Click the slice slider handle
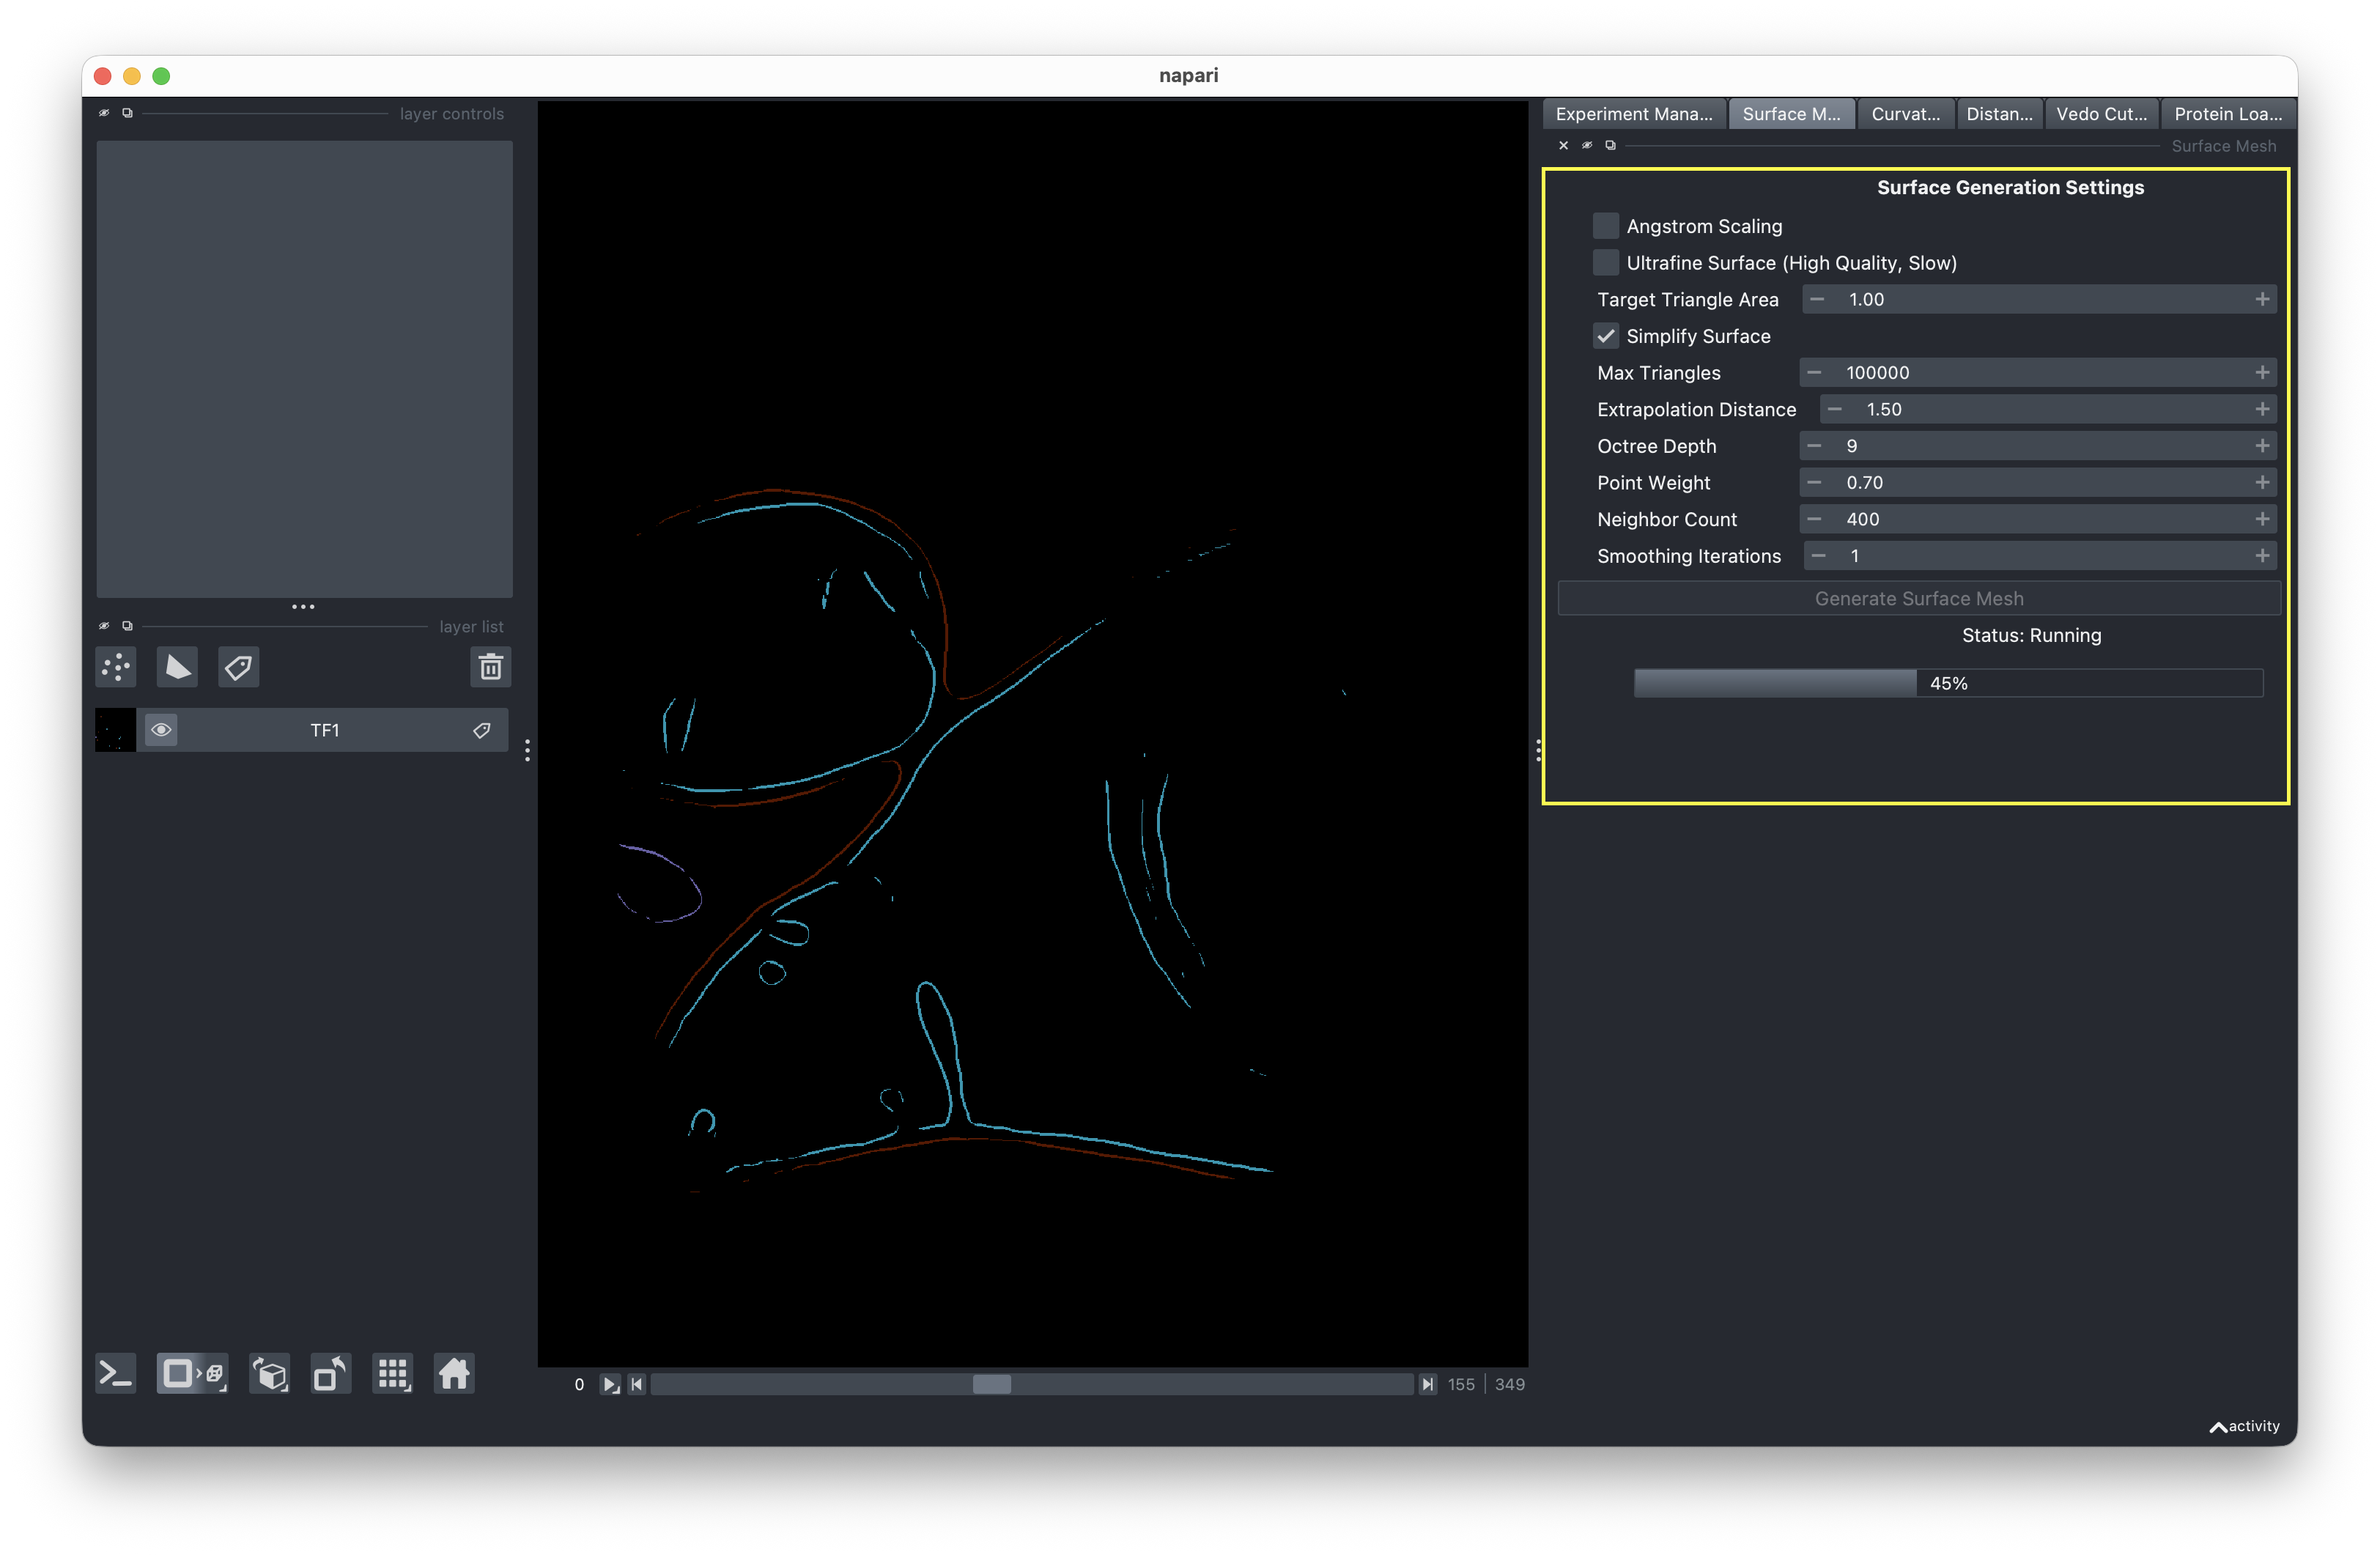This screenshot has width=2380, height=1555. tap(991, 1385)
